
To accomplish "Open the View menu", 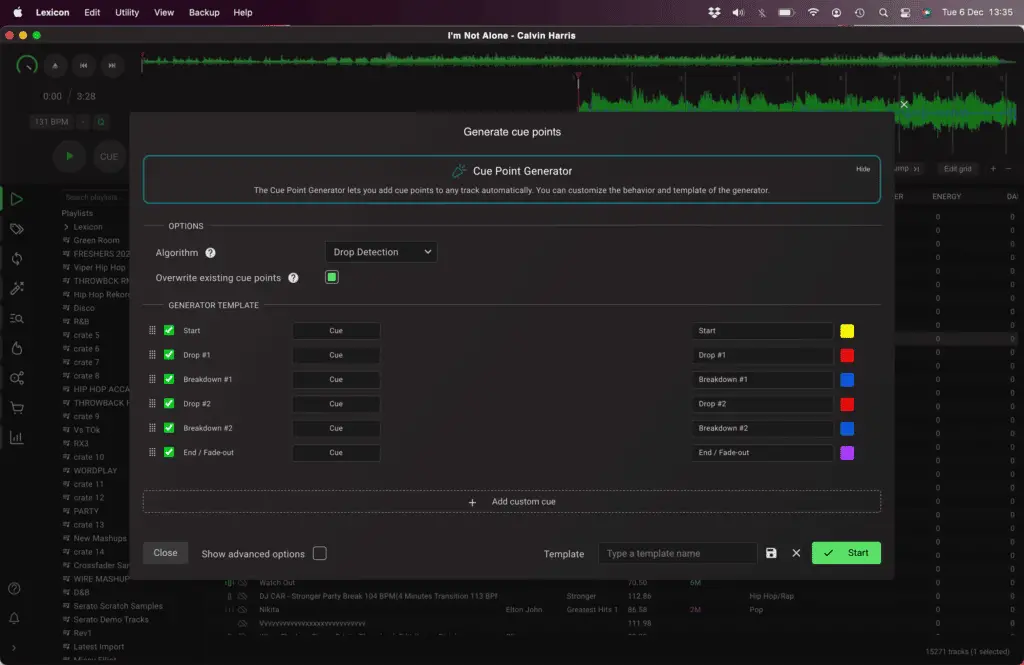I will tap(163, 12).
